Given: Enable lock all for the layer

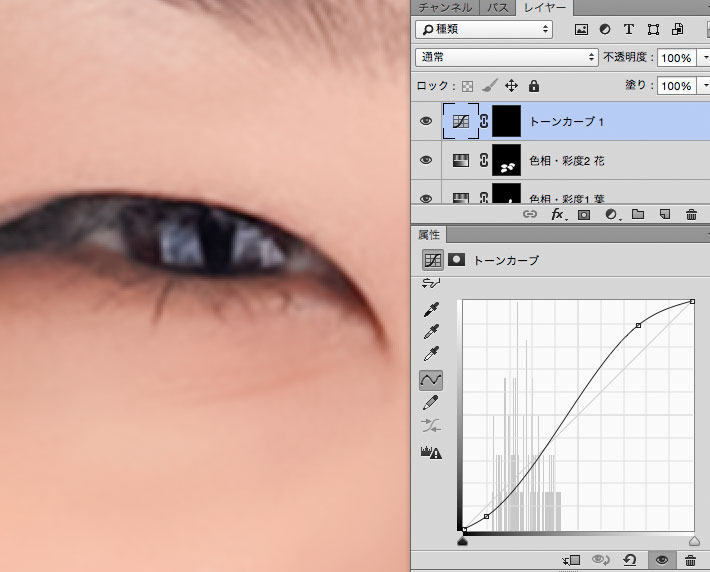Looking at the screenshot, I should [533, 87].
